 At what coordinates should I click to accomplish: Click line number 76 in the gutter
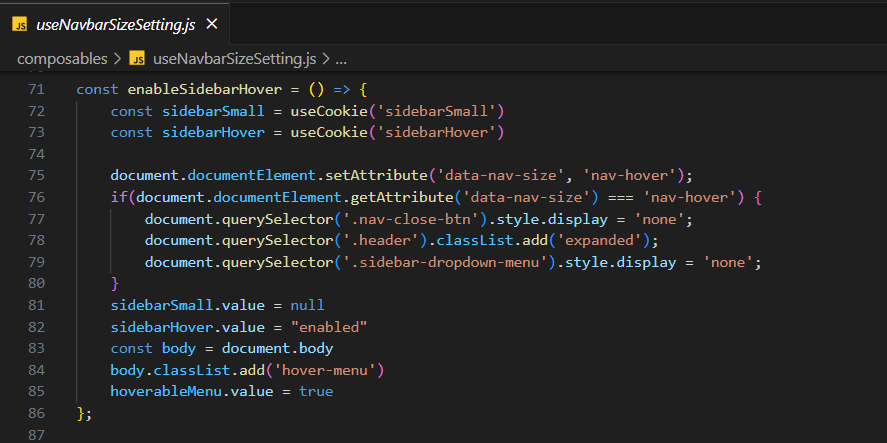37,197
